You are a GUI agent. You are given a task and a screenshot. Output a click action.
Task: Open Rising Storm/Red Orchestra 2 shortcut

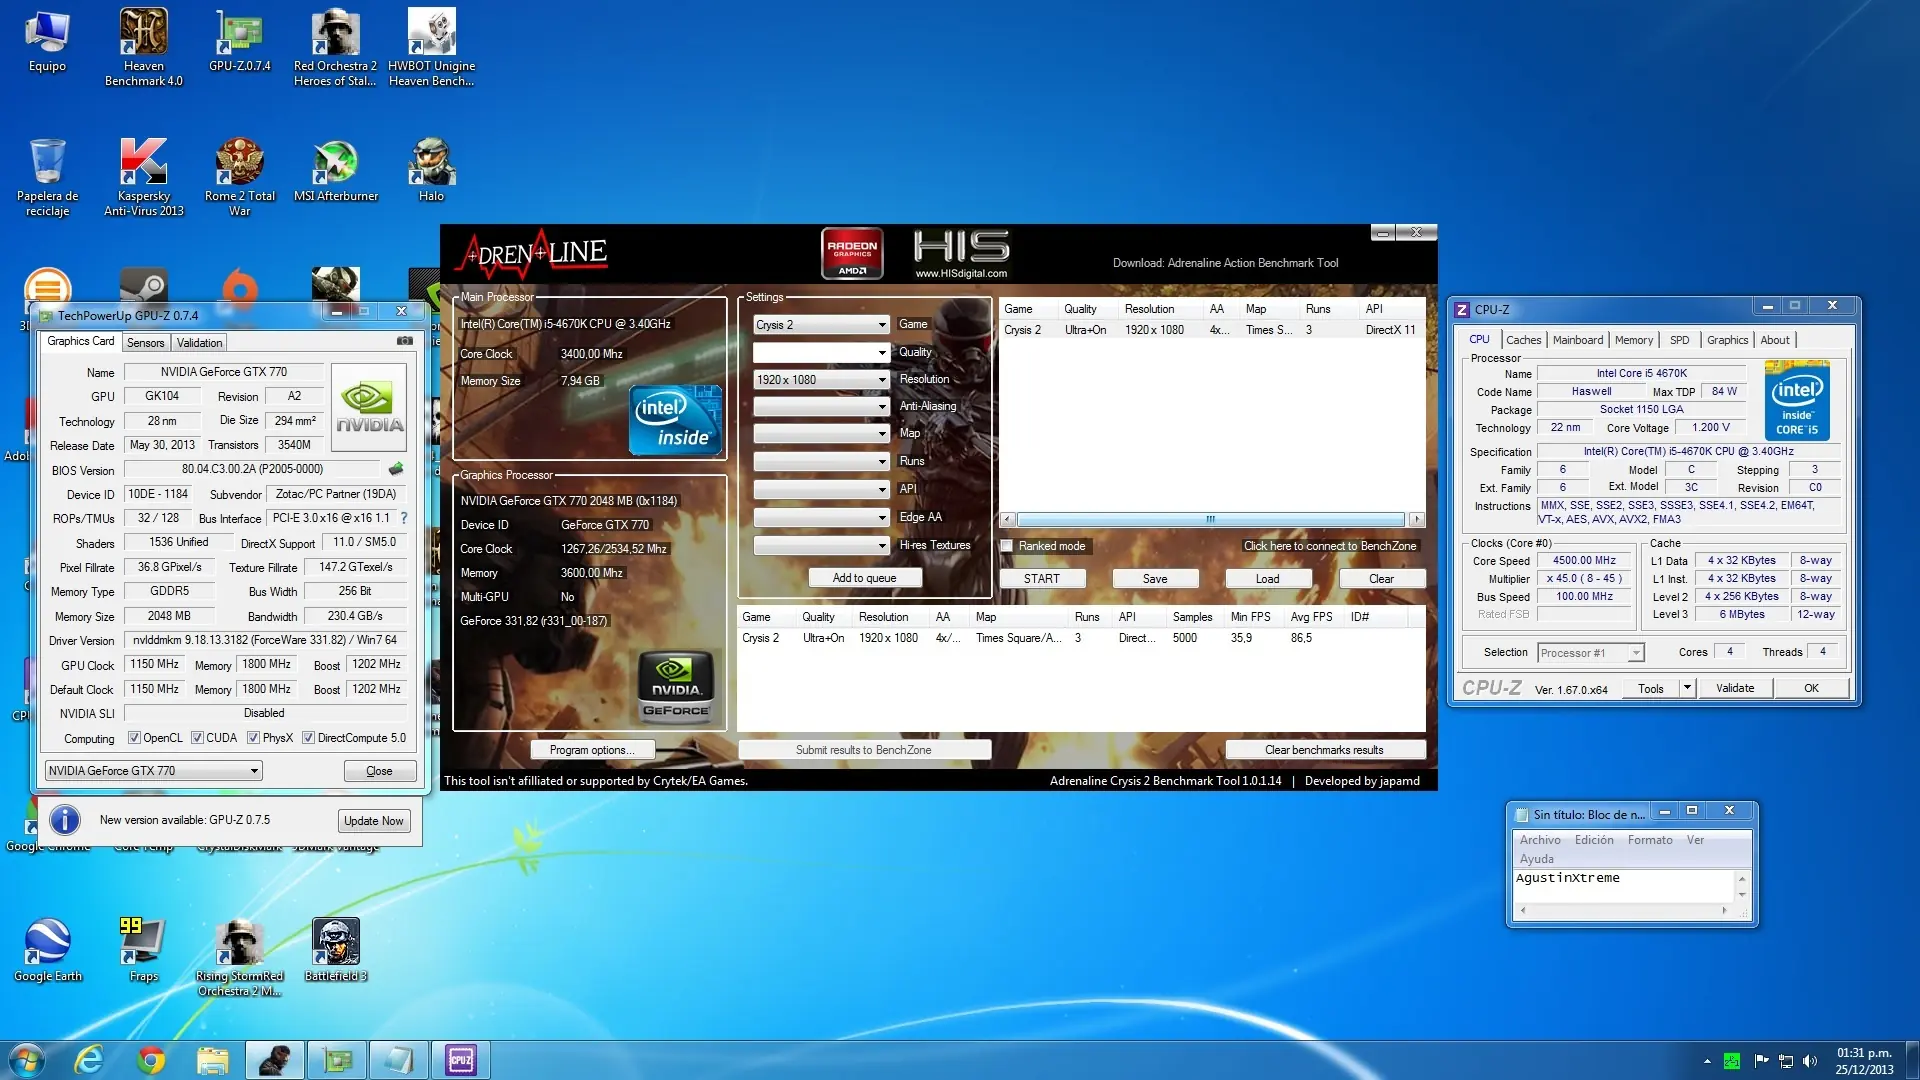tap(239, 957)
